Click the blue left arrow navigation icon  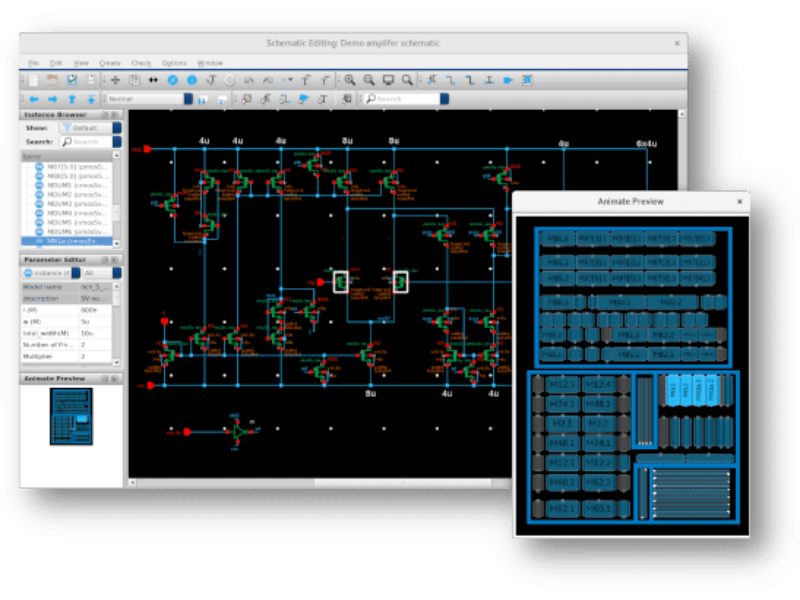pyautogui.click(x=33, y=99)
